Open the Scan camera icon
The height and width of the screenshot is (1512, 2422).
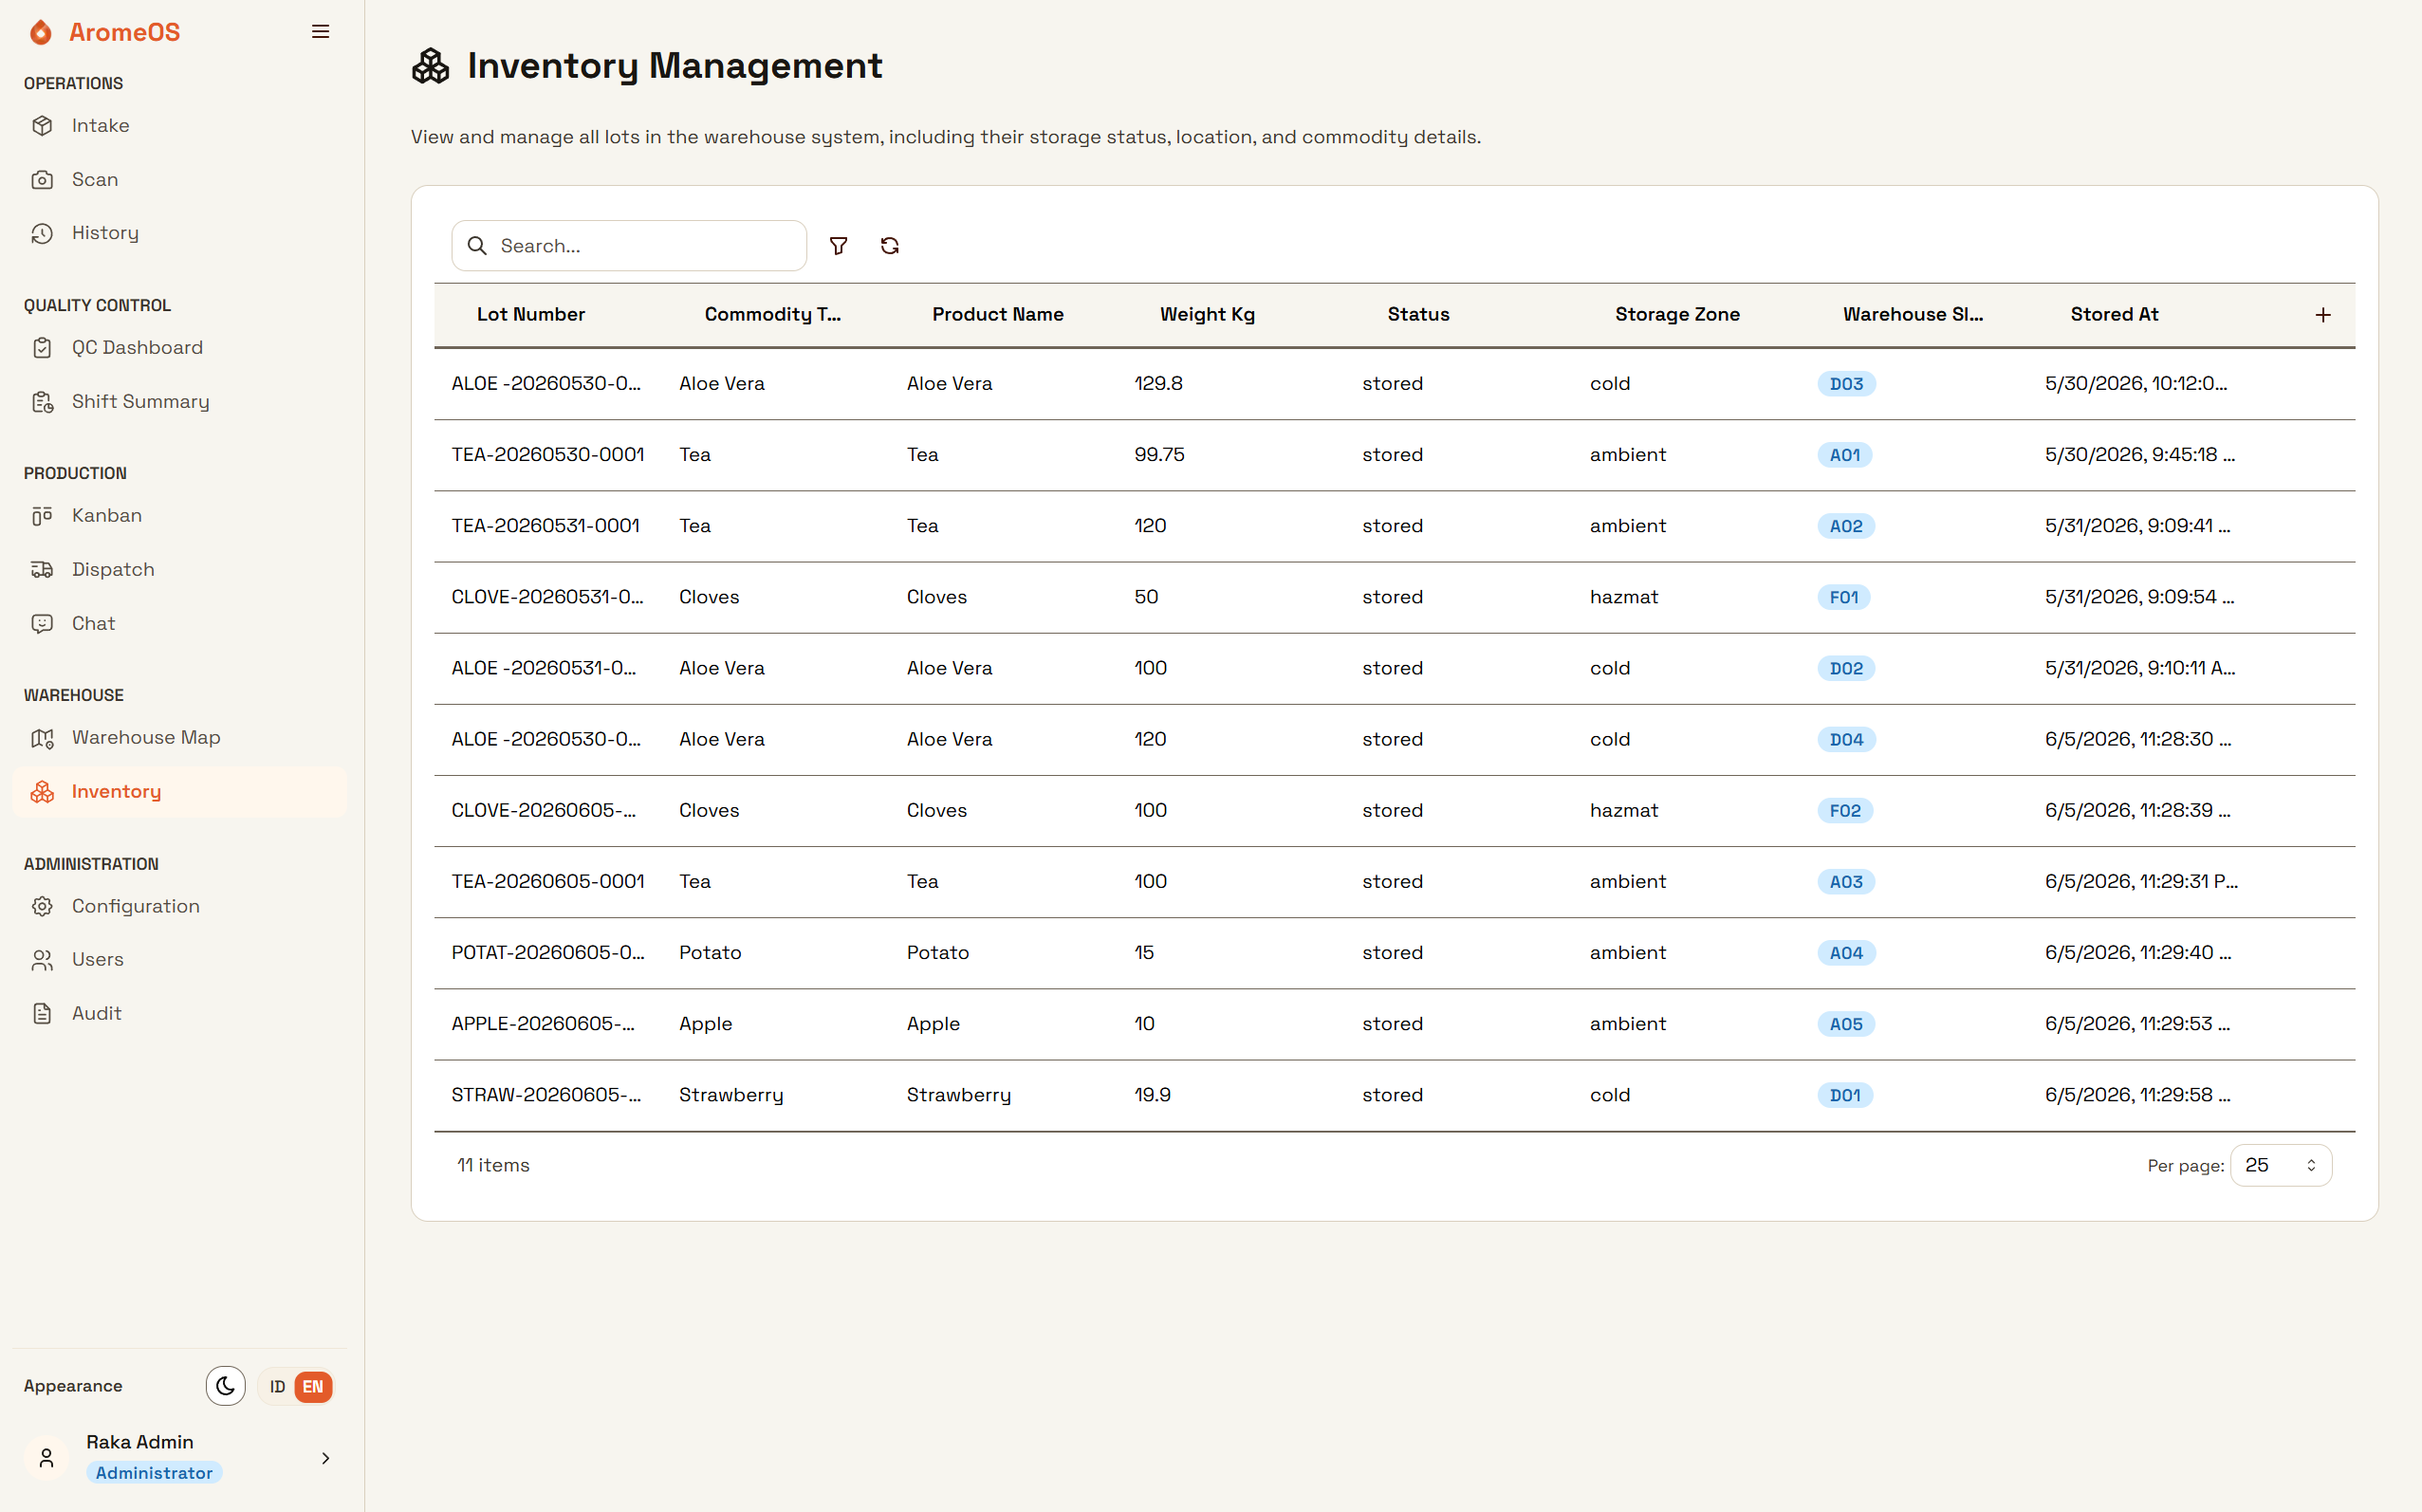pyautogui.click(x=42, y=180)
